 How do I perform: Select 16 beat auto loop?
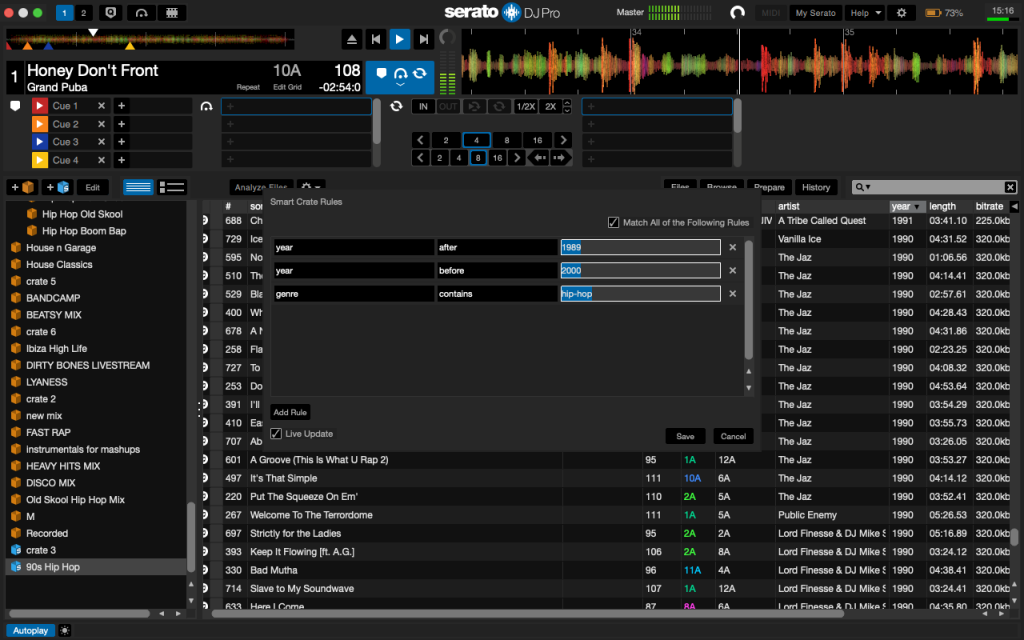pyautogui.click(x=537, y=140)
